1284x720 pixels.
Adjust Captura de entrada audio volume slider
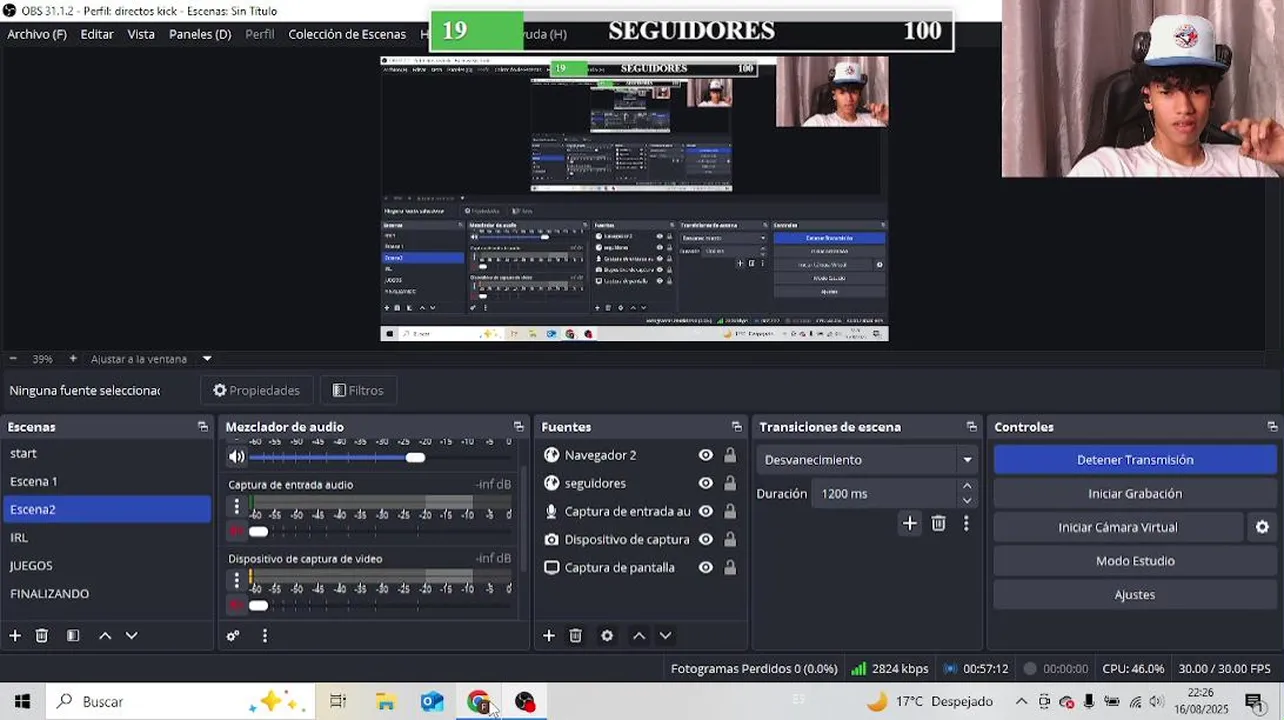coord(258,531)
